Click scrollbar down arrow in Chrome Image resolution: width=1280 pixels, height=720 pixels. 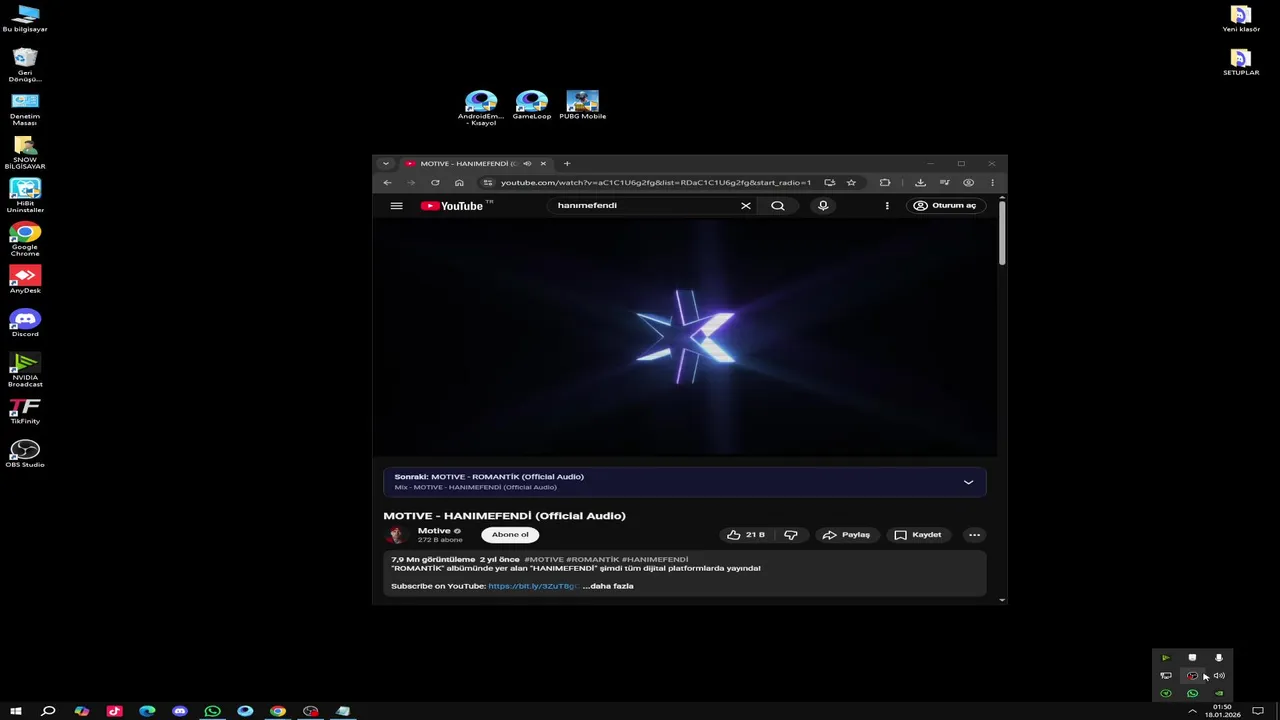(x=1002, y=600)
